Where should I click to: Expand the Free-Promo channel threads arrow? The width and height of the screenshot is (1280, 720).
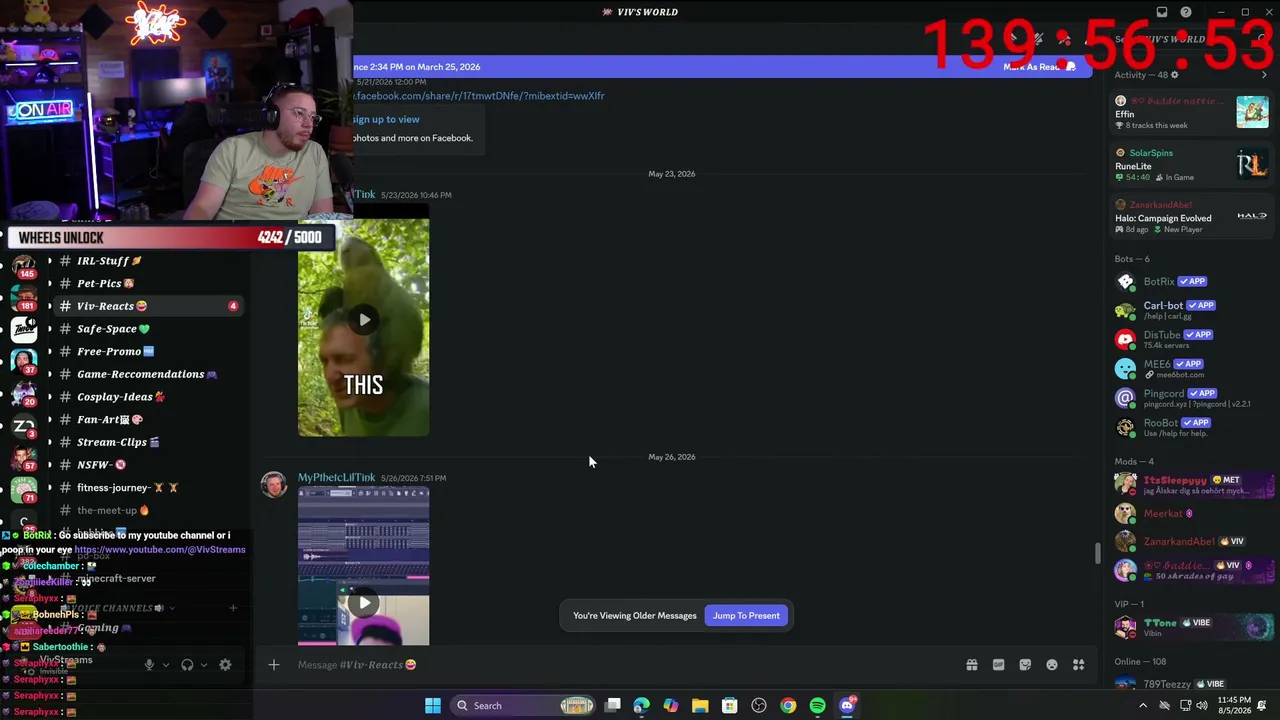50,352
